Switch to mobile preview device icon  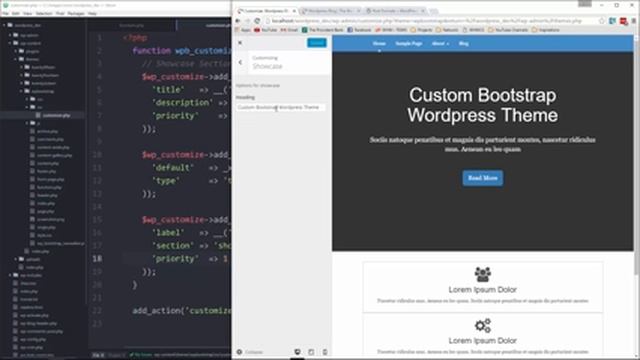coord(325,352)
